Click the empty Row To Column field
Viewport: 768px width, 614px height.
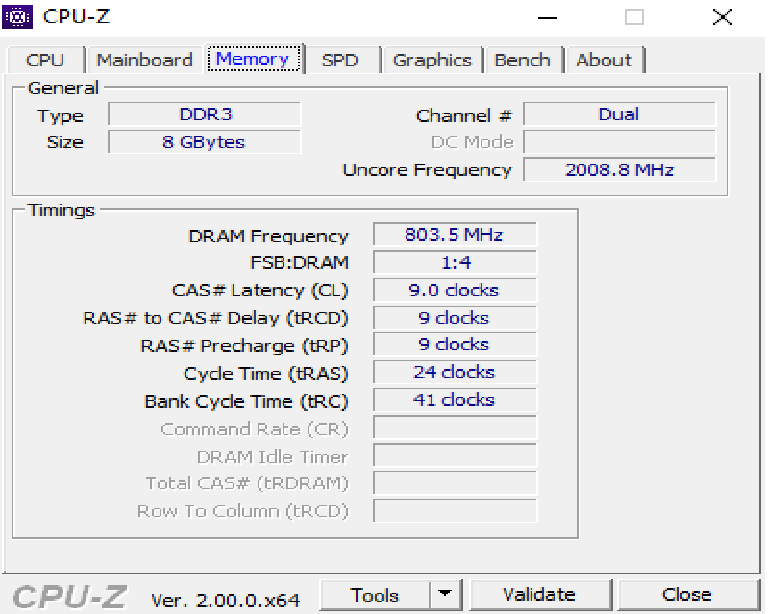click(455, 511)
